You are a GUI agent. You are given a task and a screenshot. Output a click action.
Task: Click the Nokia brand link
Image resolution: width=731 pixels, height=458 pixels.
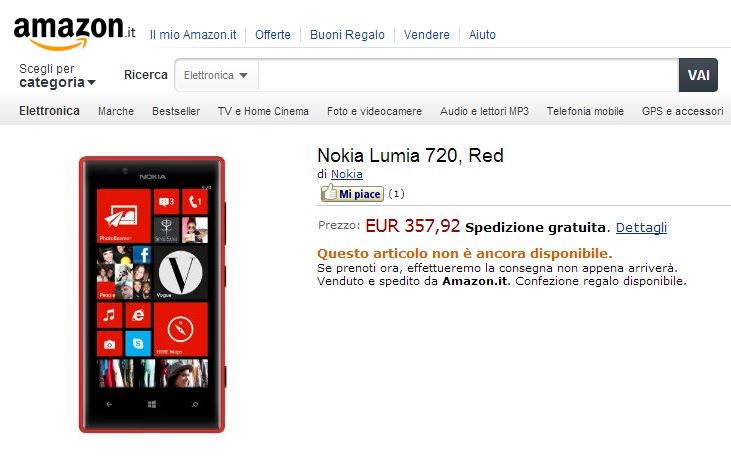346,174
